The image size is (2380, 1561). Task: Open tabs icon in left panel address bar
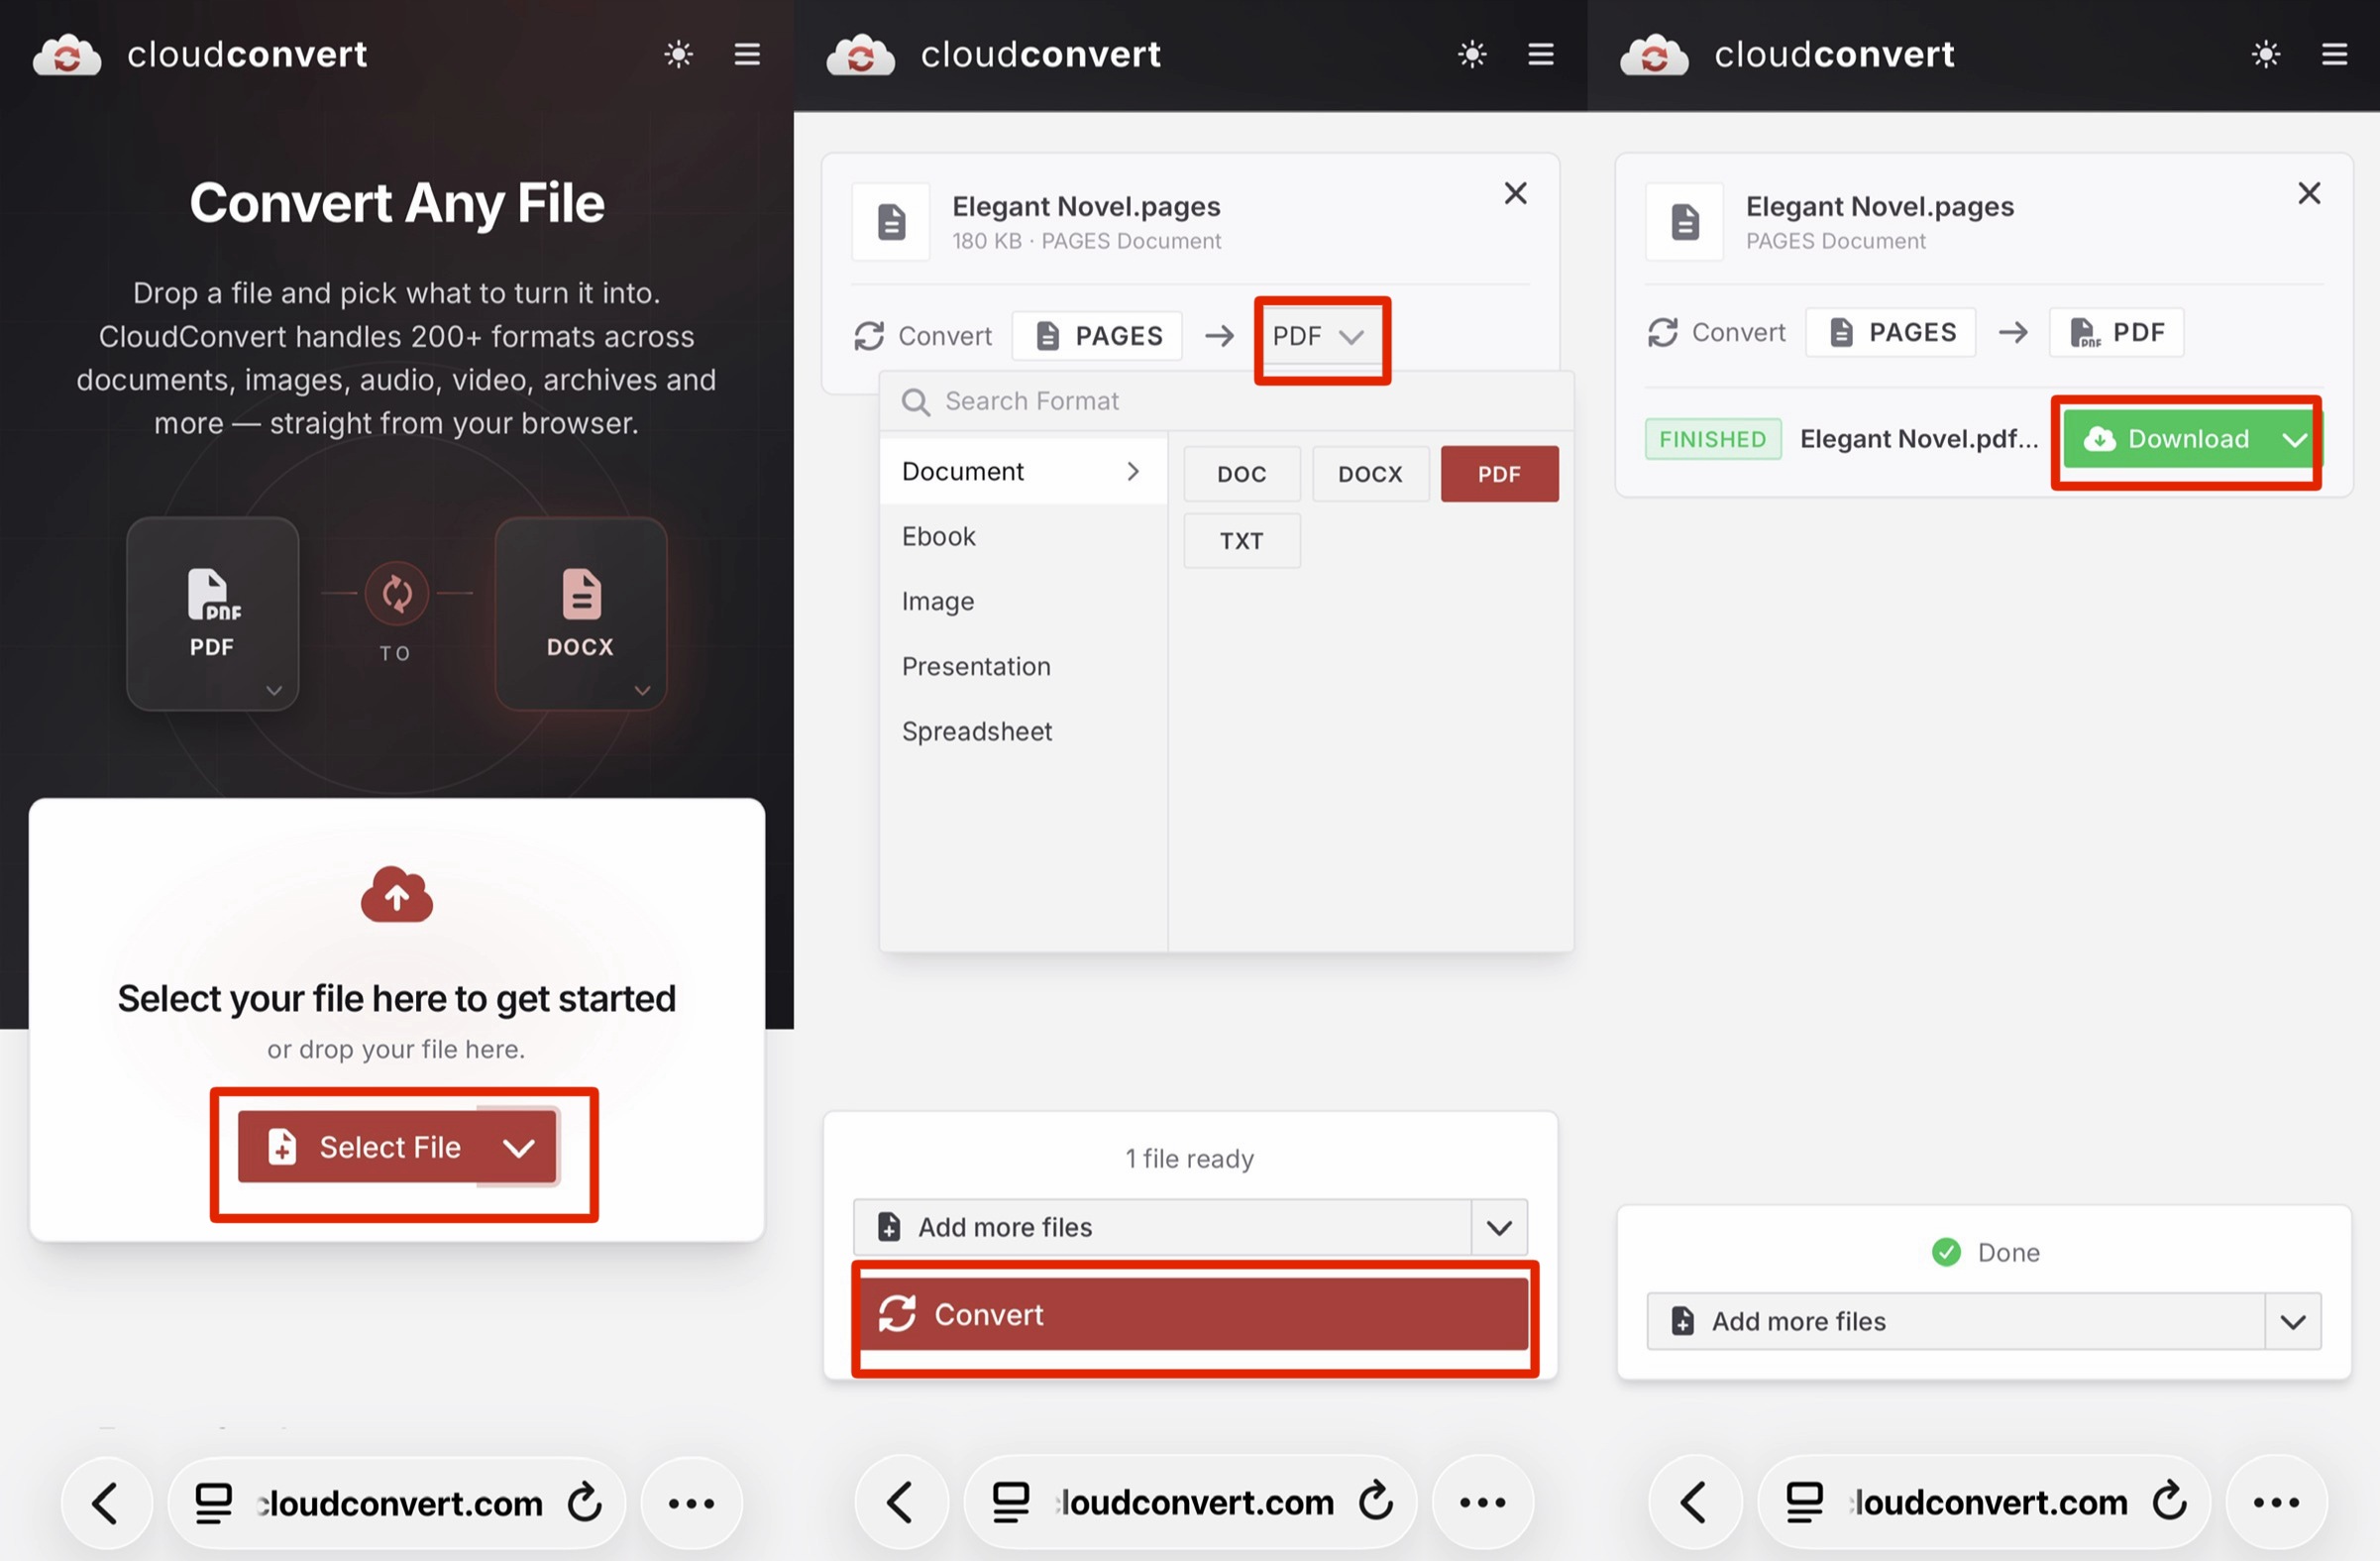[213, 1503]
